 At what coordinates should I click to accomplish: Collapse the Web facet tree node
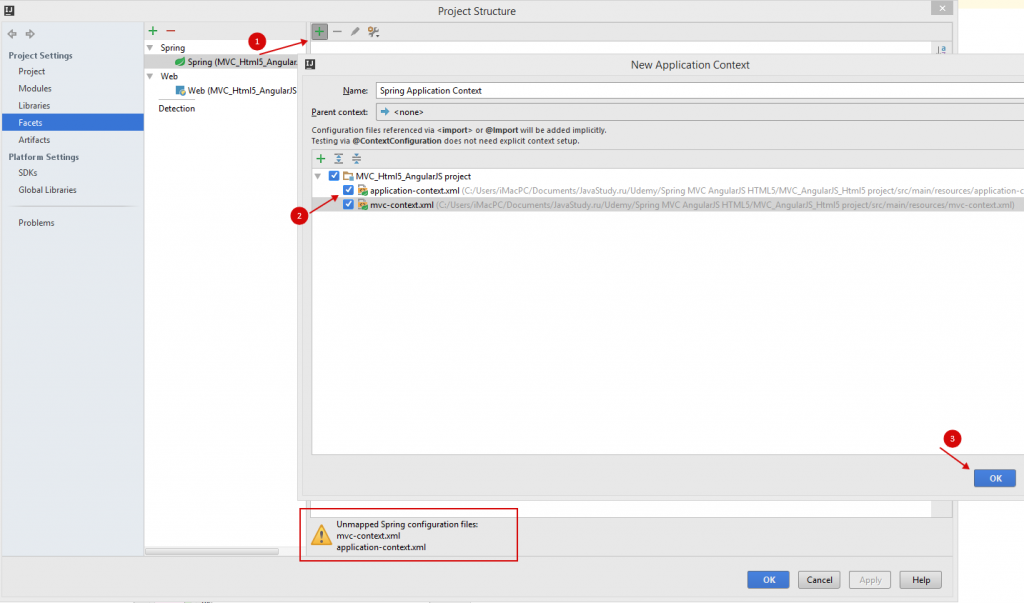(150, 76)
